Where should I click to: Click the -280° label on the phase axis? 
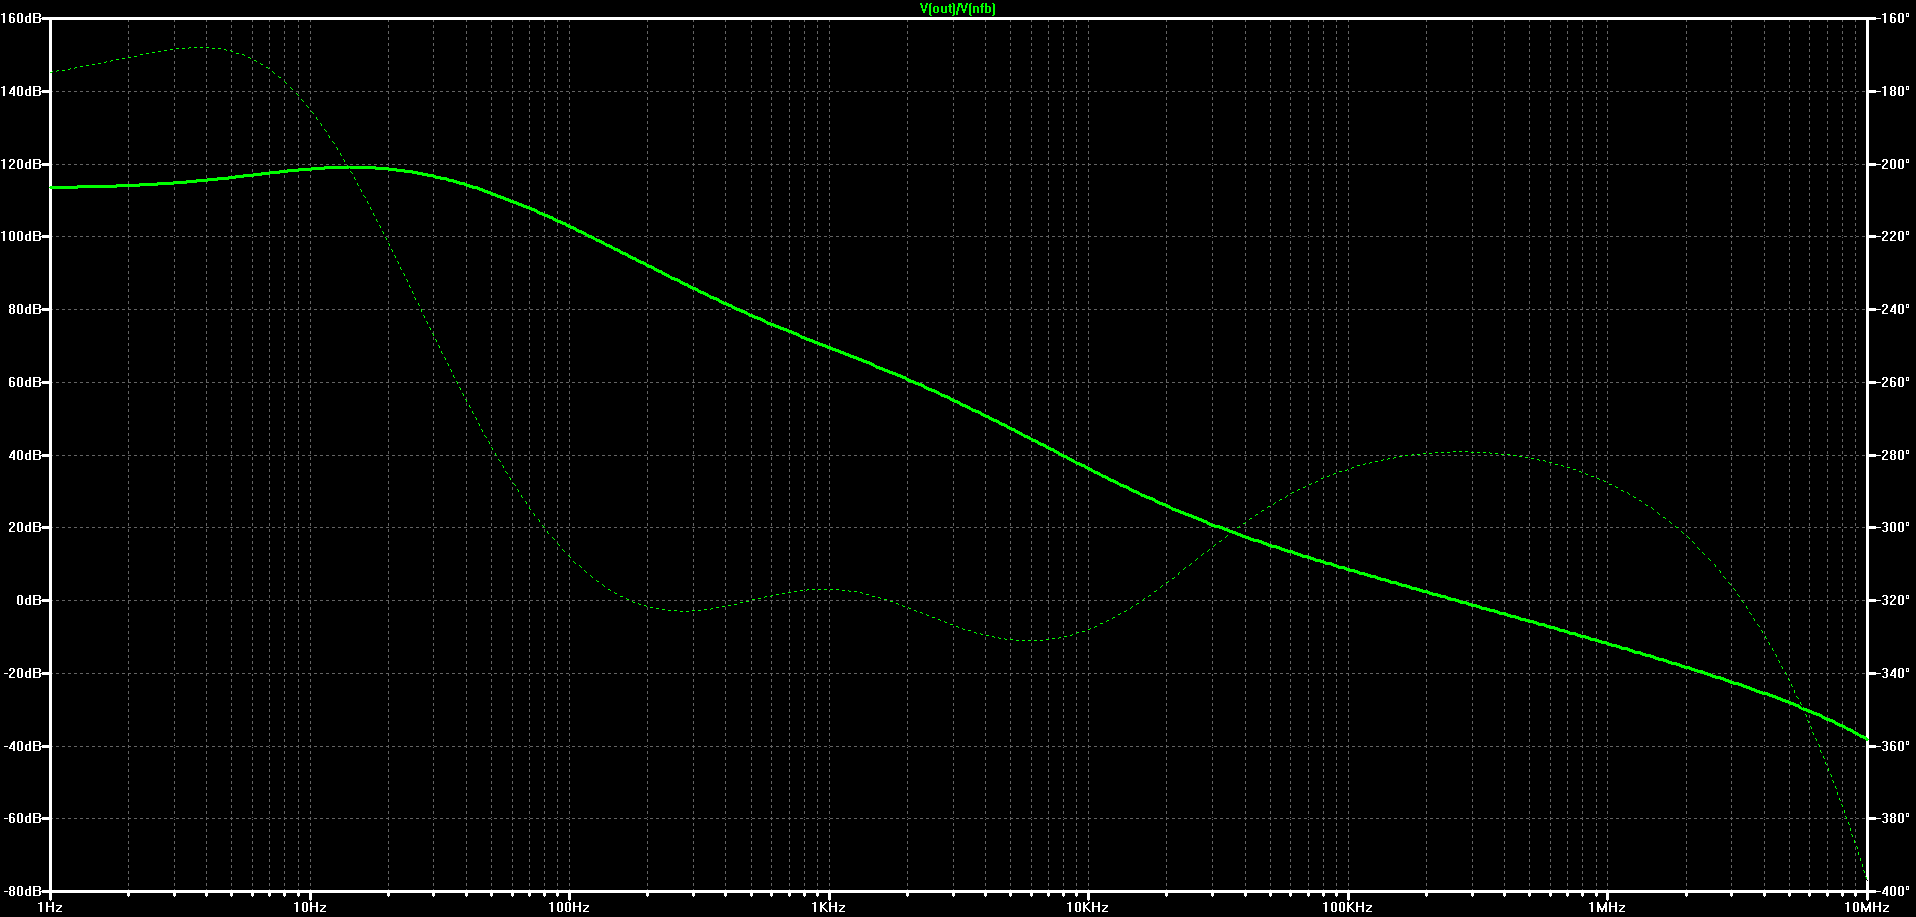point(1893,455)
